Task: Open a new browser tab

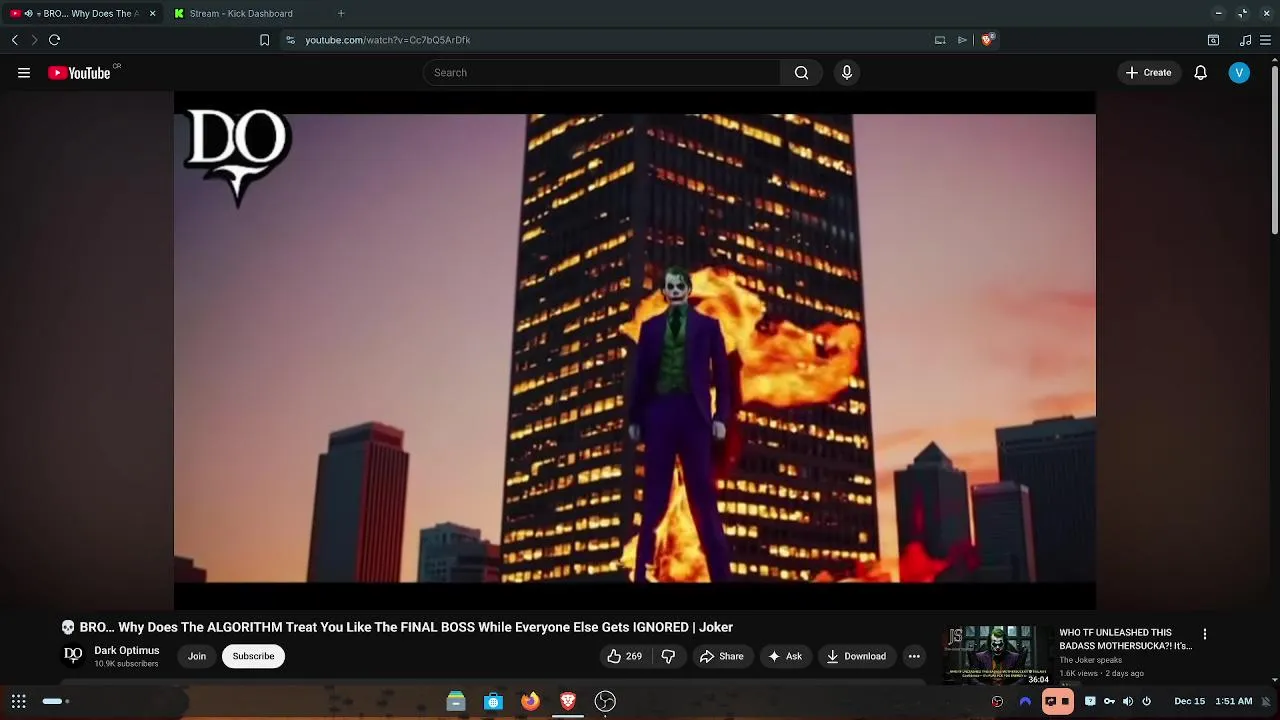Action: tap(341, 13)
